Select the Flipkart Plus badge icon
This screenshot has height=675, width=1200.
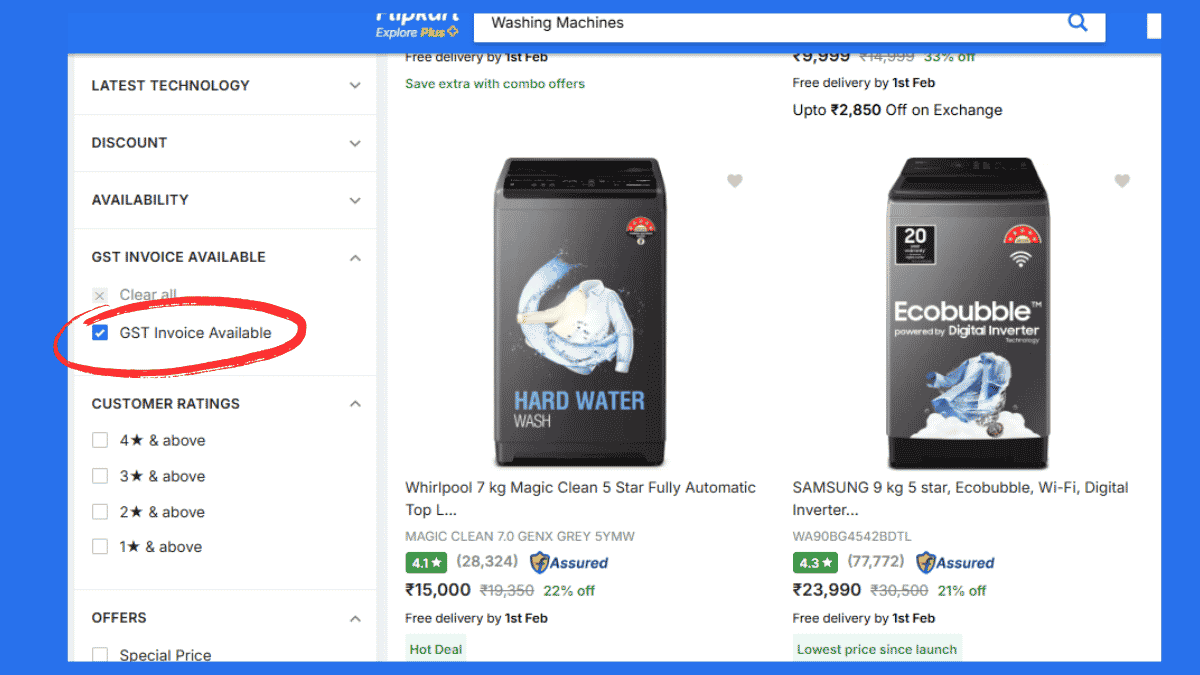pos(453,32)
